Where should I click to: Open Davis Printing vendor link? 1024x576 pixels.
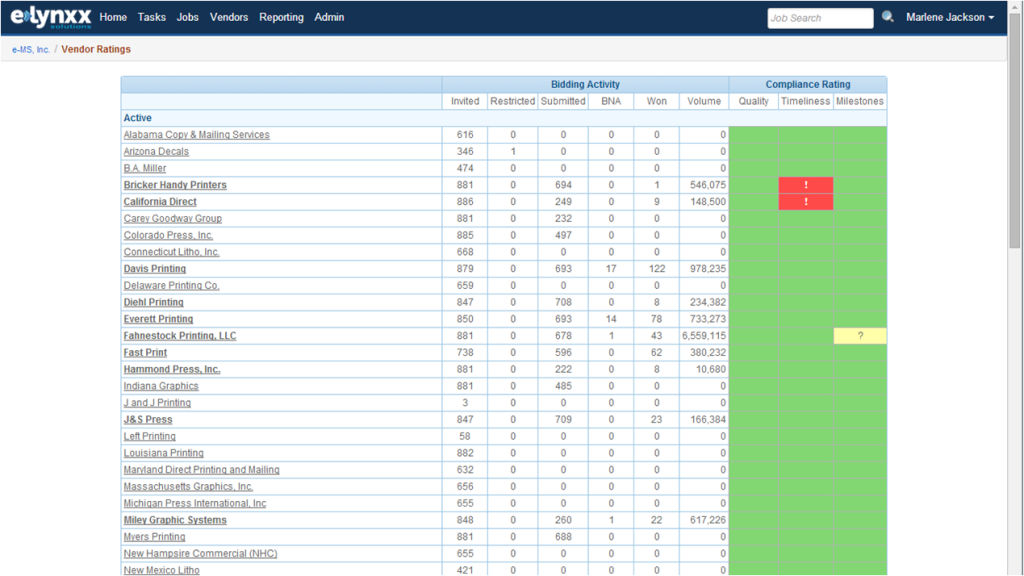click(155, 269)
